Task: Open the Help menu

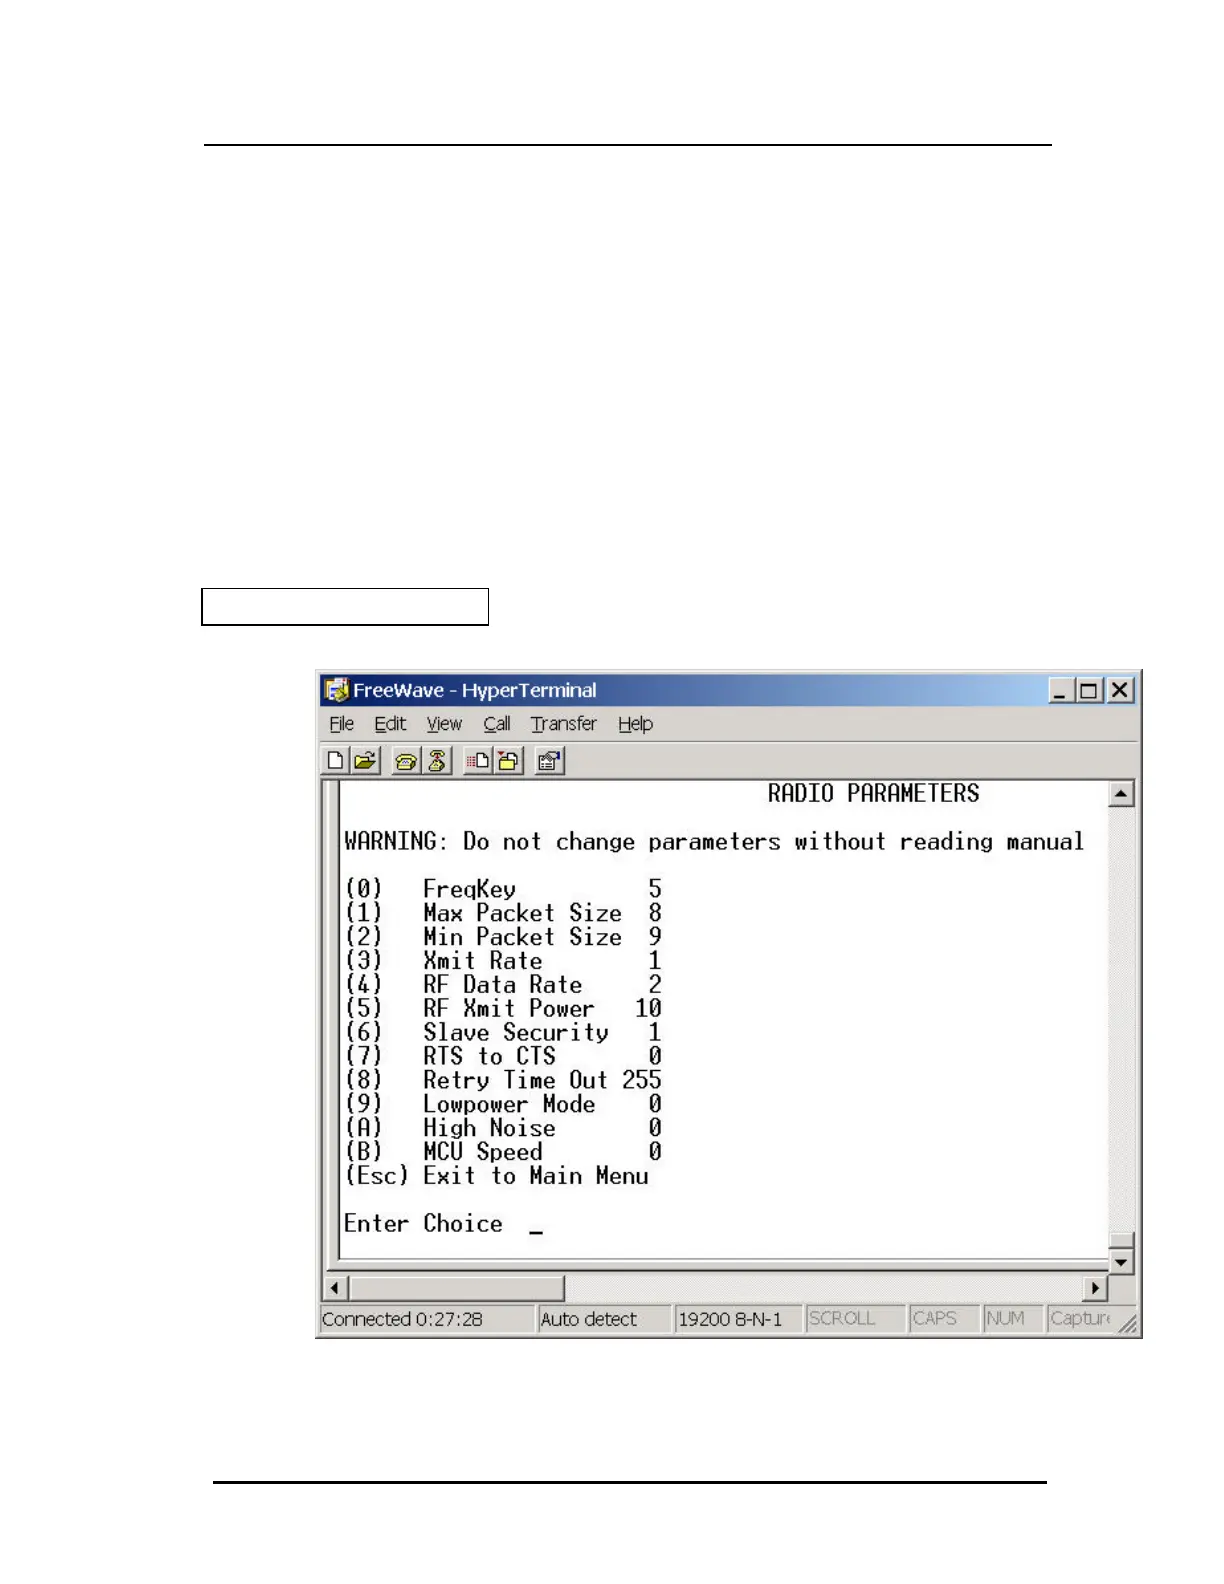Action: (635, 724)
